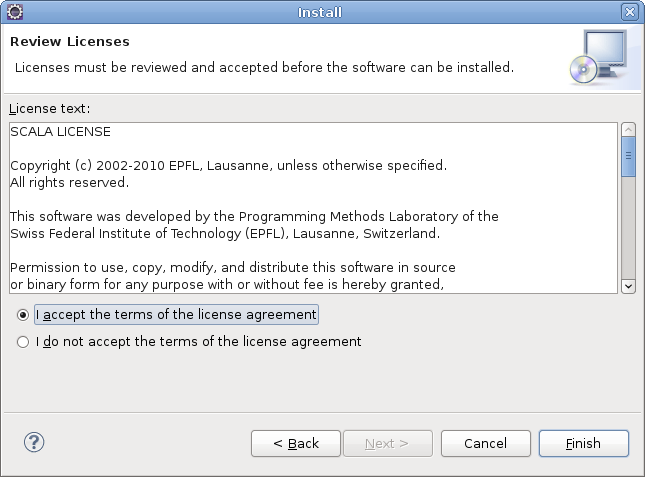Click the 'License text:' label

[x=49, y=109]
